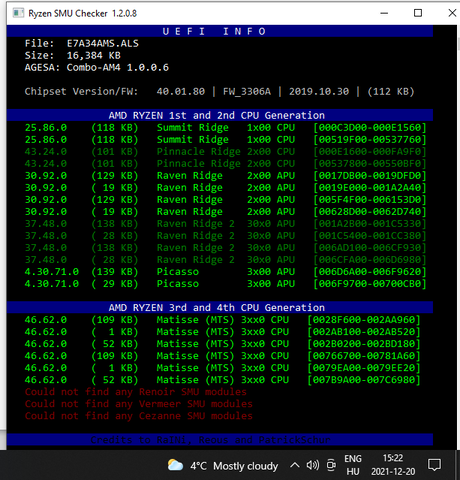Select Summit Ridge address [000C3D00-000E1560]
Viewport: 460px width, 480px height.
[370, 128]
